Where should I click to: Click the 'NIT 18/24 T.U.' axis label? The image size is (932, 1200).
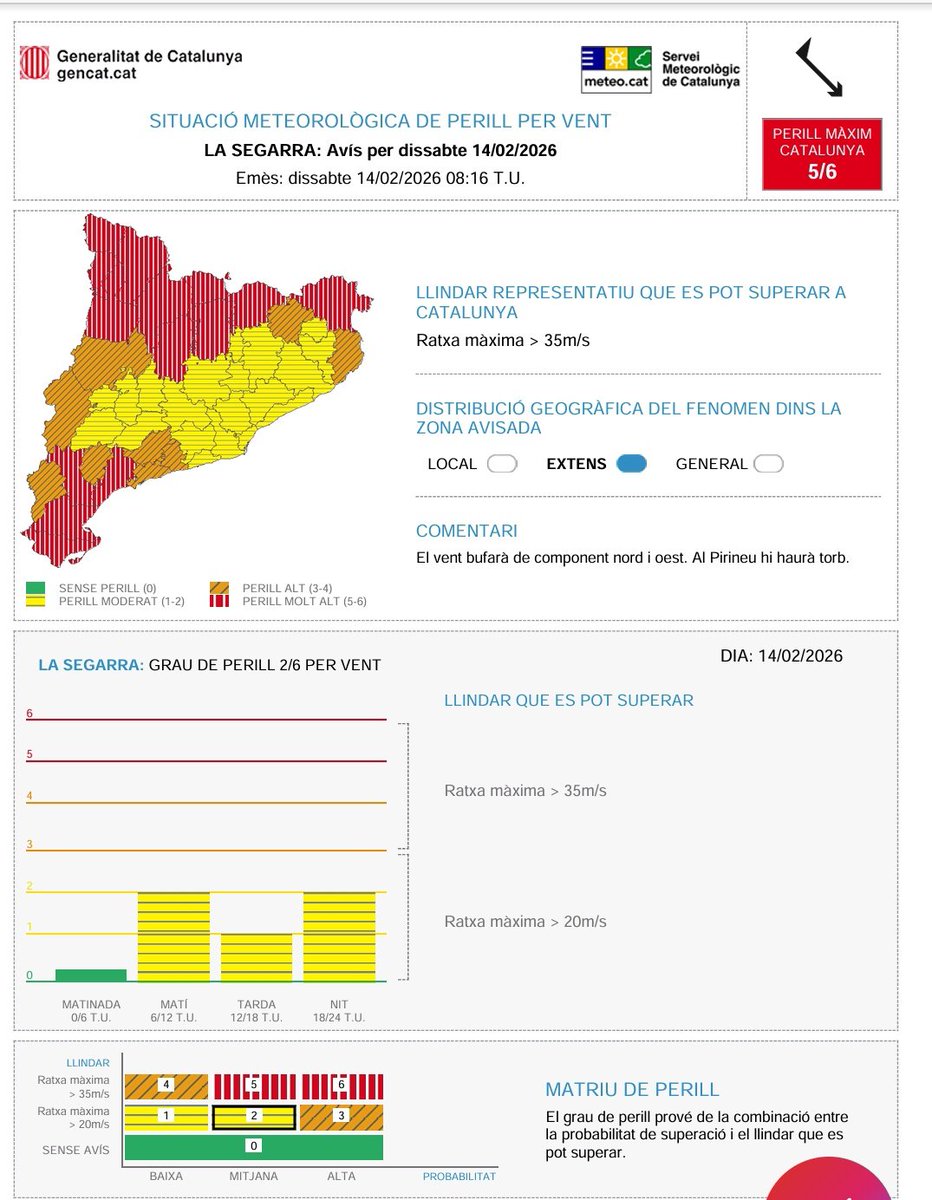point(340,1011)
